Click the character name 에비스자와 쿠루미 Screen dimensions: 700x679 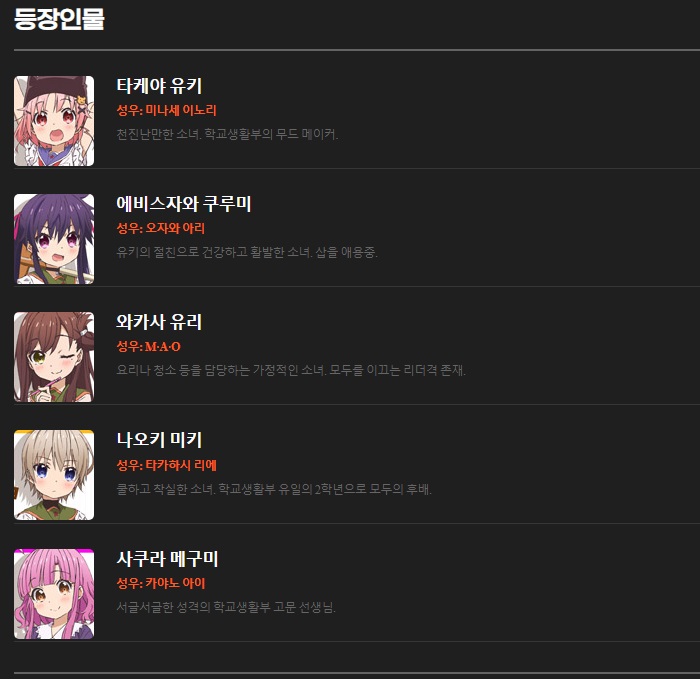[x=184, y=204]
